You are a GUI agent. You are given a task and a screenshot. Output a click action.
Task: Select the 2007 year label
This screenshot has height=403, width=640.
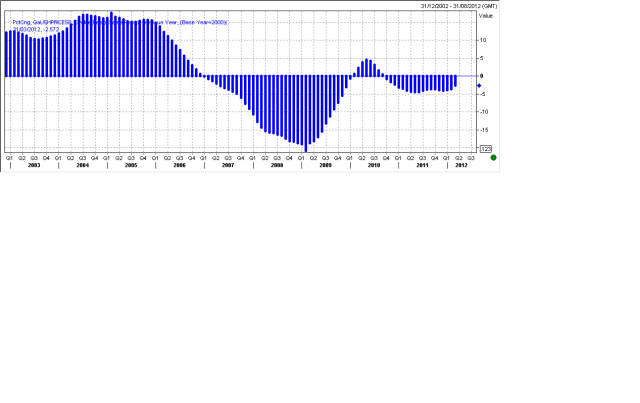click(x=228, y=165)
